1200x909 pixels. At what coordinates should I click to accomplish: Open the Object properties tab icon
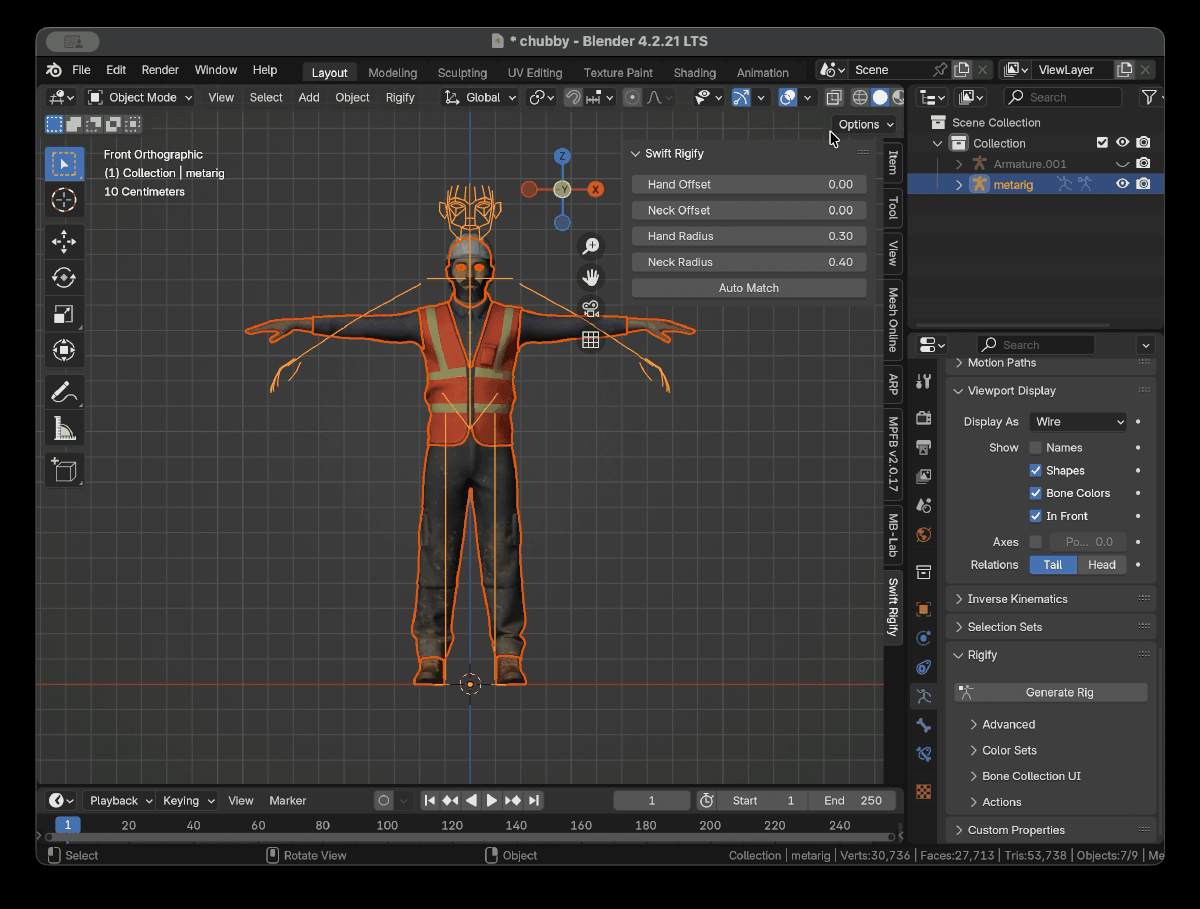pos(924,609)
